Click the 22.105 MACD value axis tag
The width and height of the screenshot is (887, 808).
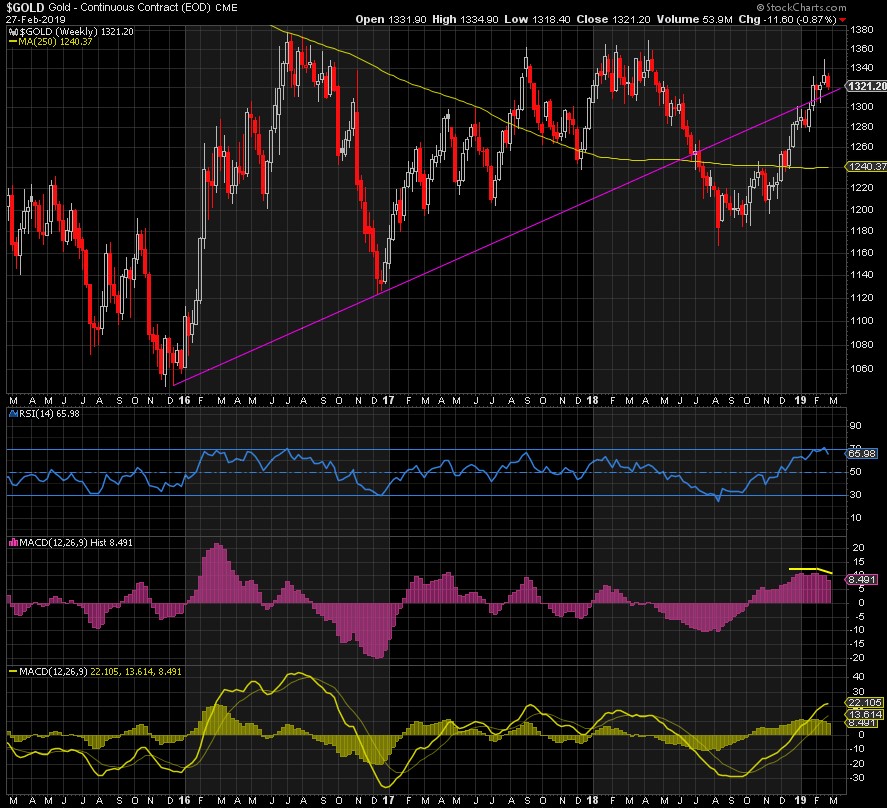[x=867, y=702]
